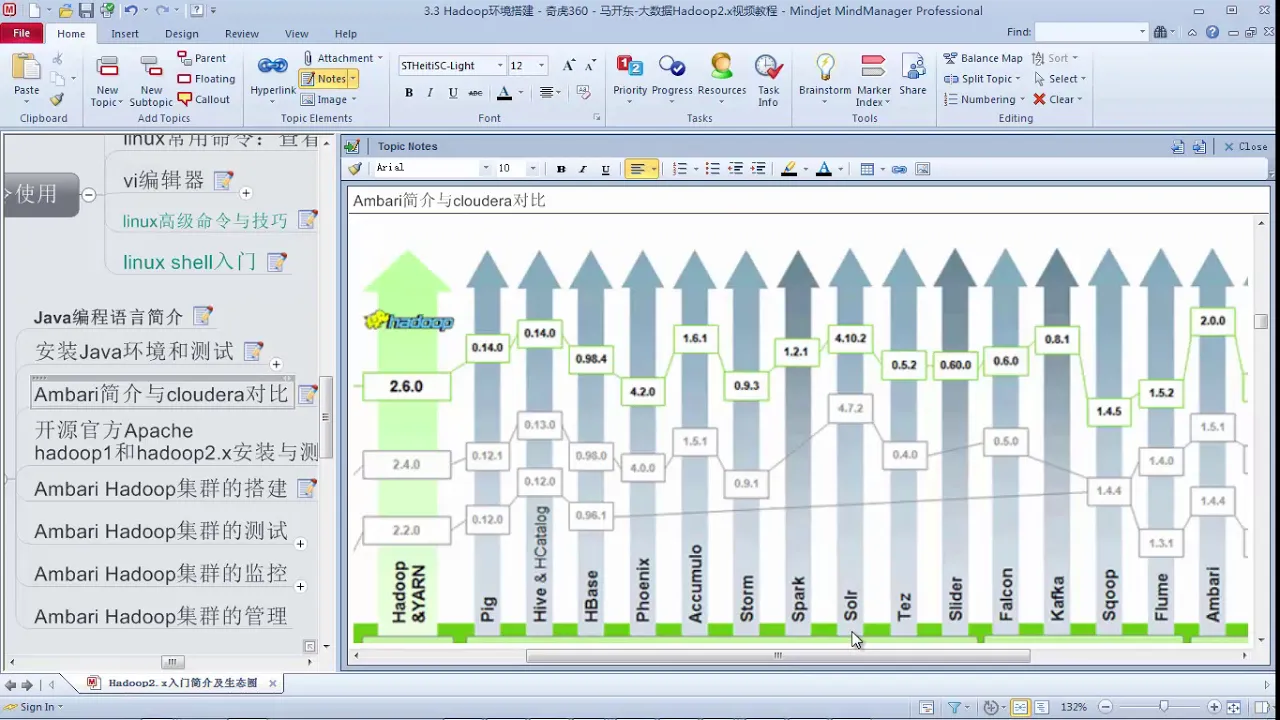Open the STHeitiSC-Light font dropdown
The height and width of the screenshot is (720, 1280).
[500, 66]
